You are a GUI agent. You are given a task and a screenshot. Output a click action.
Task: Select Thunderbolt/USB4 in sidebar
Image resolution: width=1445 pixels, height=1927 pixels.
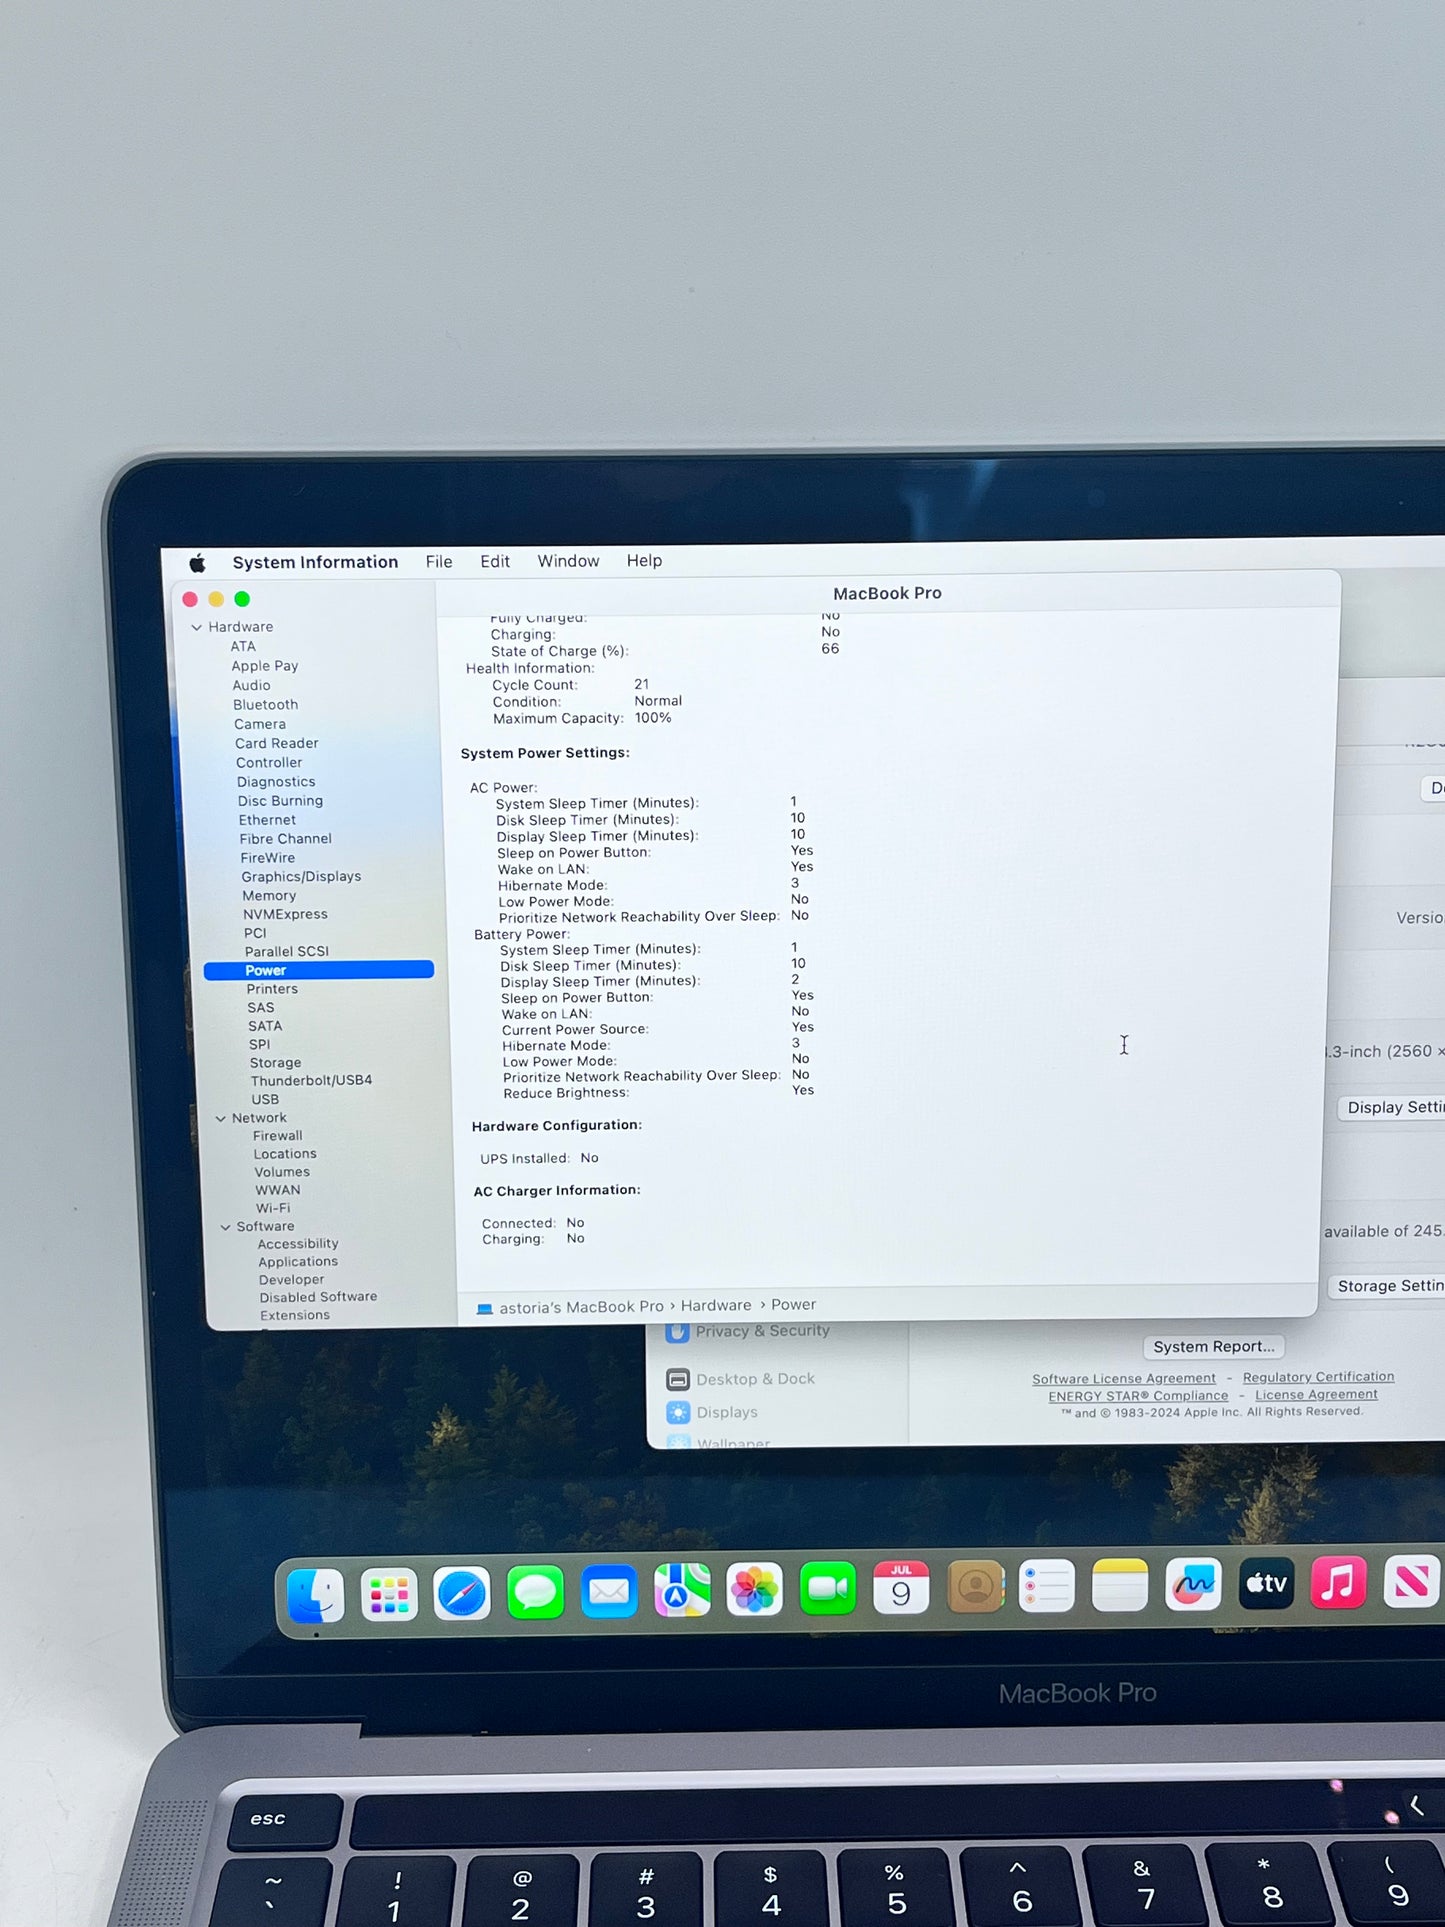(x=311, y=1081)
